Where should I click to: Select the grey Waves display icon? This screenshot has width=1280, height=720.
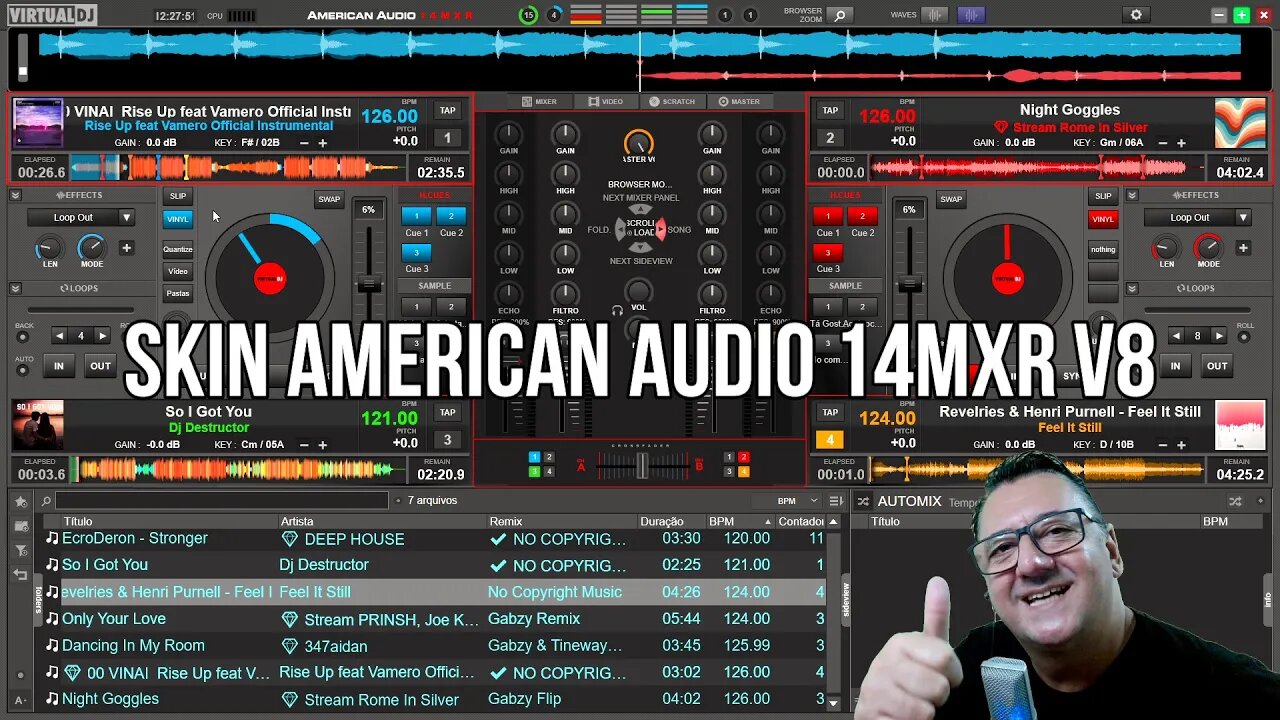click(x=935, y=15)
